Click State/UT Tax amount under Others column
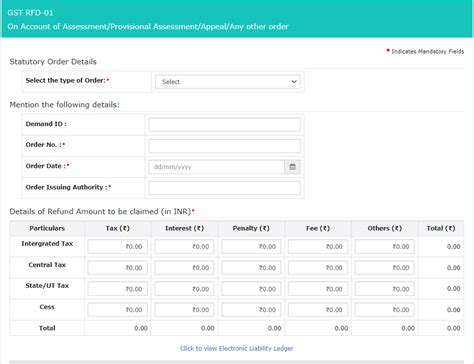This screenshot has height=364, width=474. pyautogui.click(x=385, y=289)
